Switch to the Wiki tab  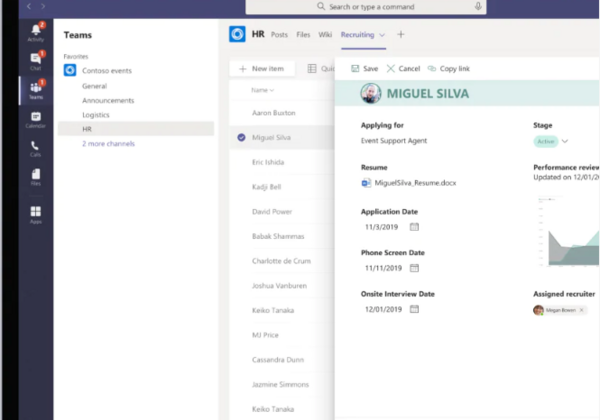[325, 35]
